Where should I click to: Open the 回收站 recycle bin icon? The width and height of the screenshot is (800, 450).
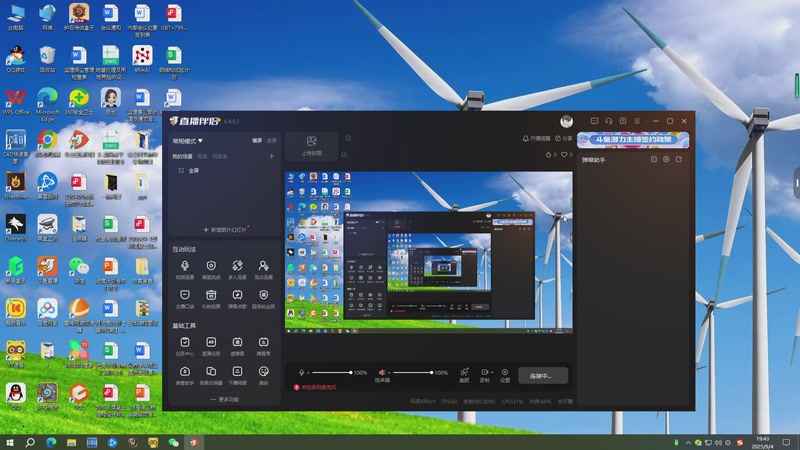click(x=47, y=60)
